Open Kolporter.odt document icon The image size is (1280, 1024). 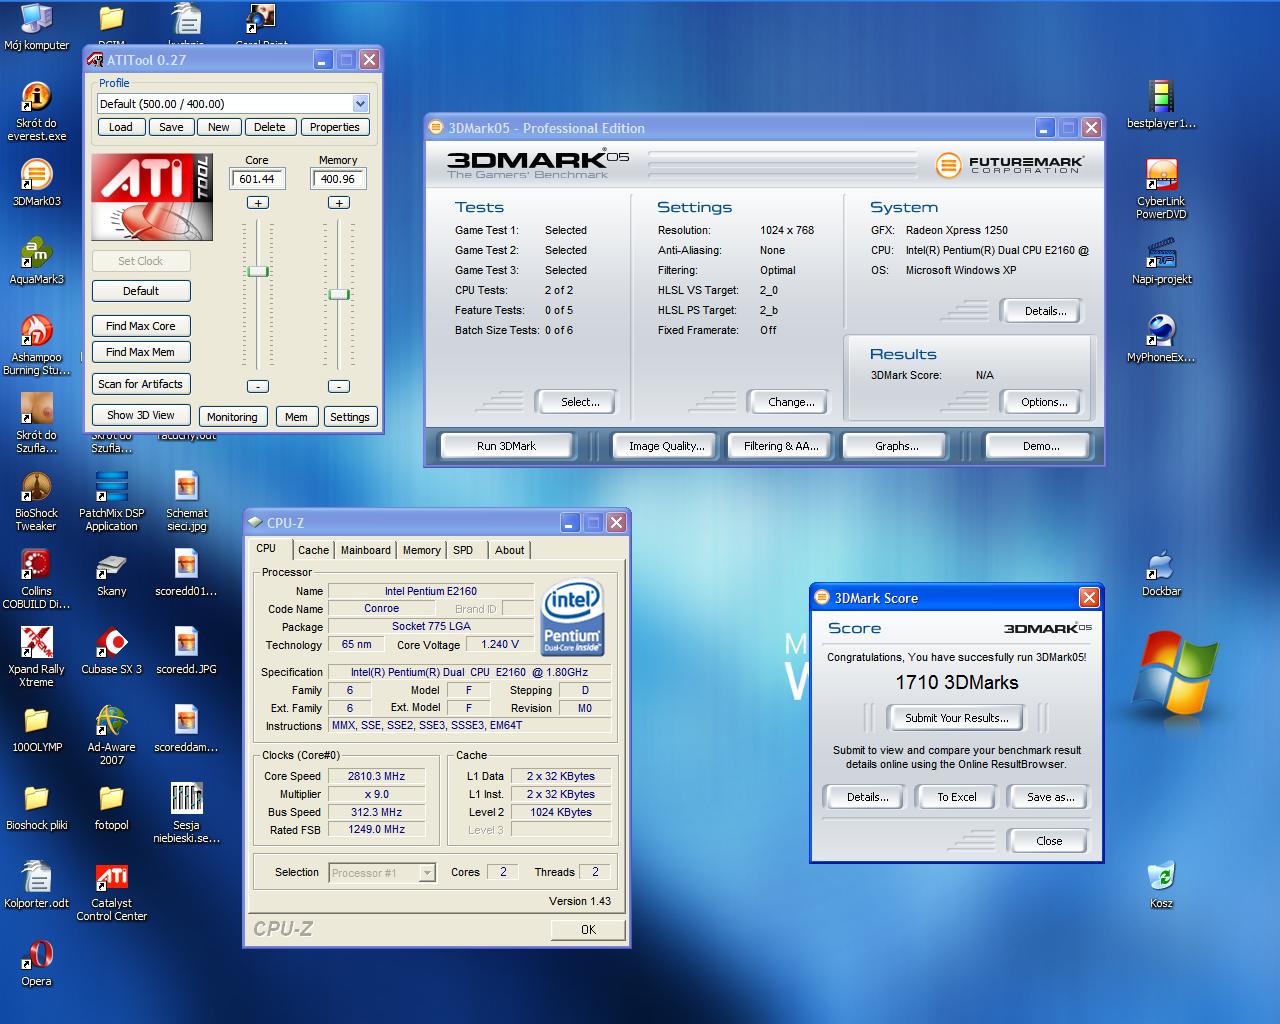point(36,884)
